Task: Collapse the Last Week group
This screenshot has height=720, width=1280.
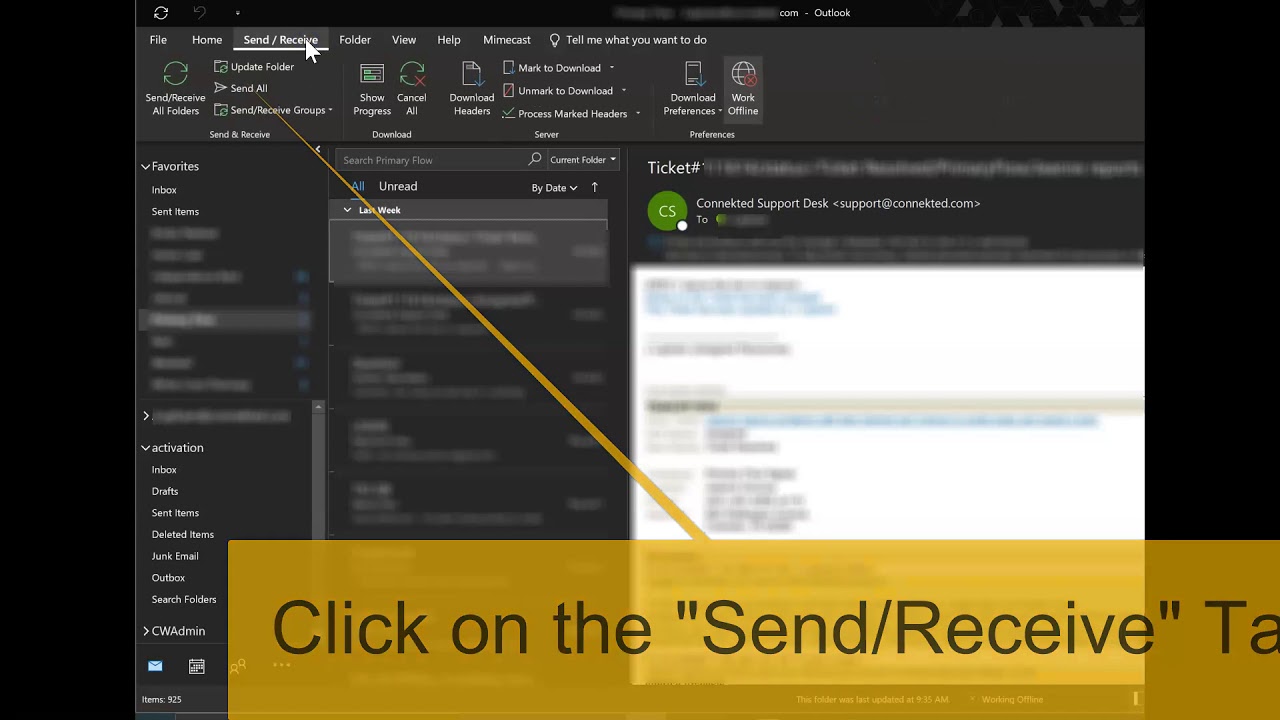Action: click(x=347, y=210)
